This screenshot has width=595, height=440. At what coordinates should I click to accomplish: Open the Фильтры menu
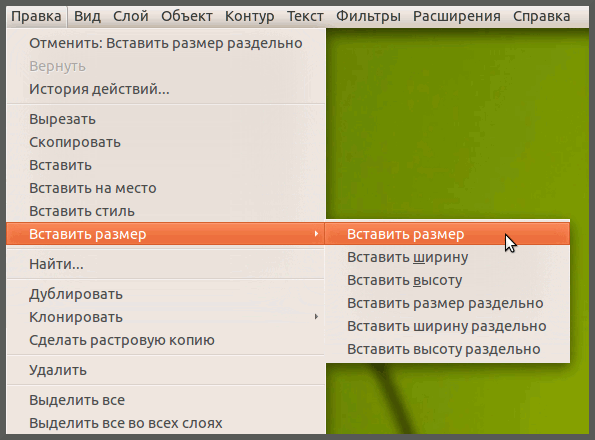(x=368, y=16)
